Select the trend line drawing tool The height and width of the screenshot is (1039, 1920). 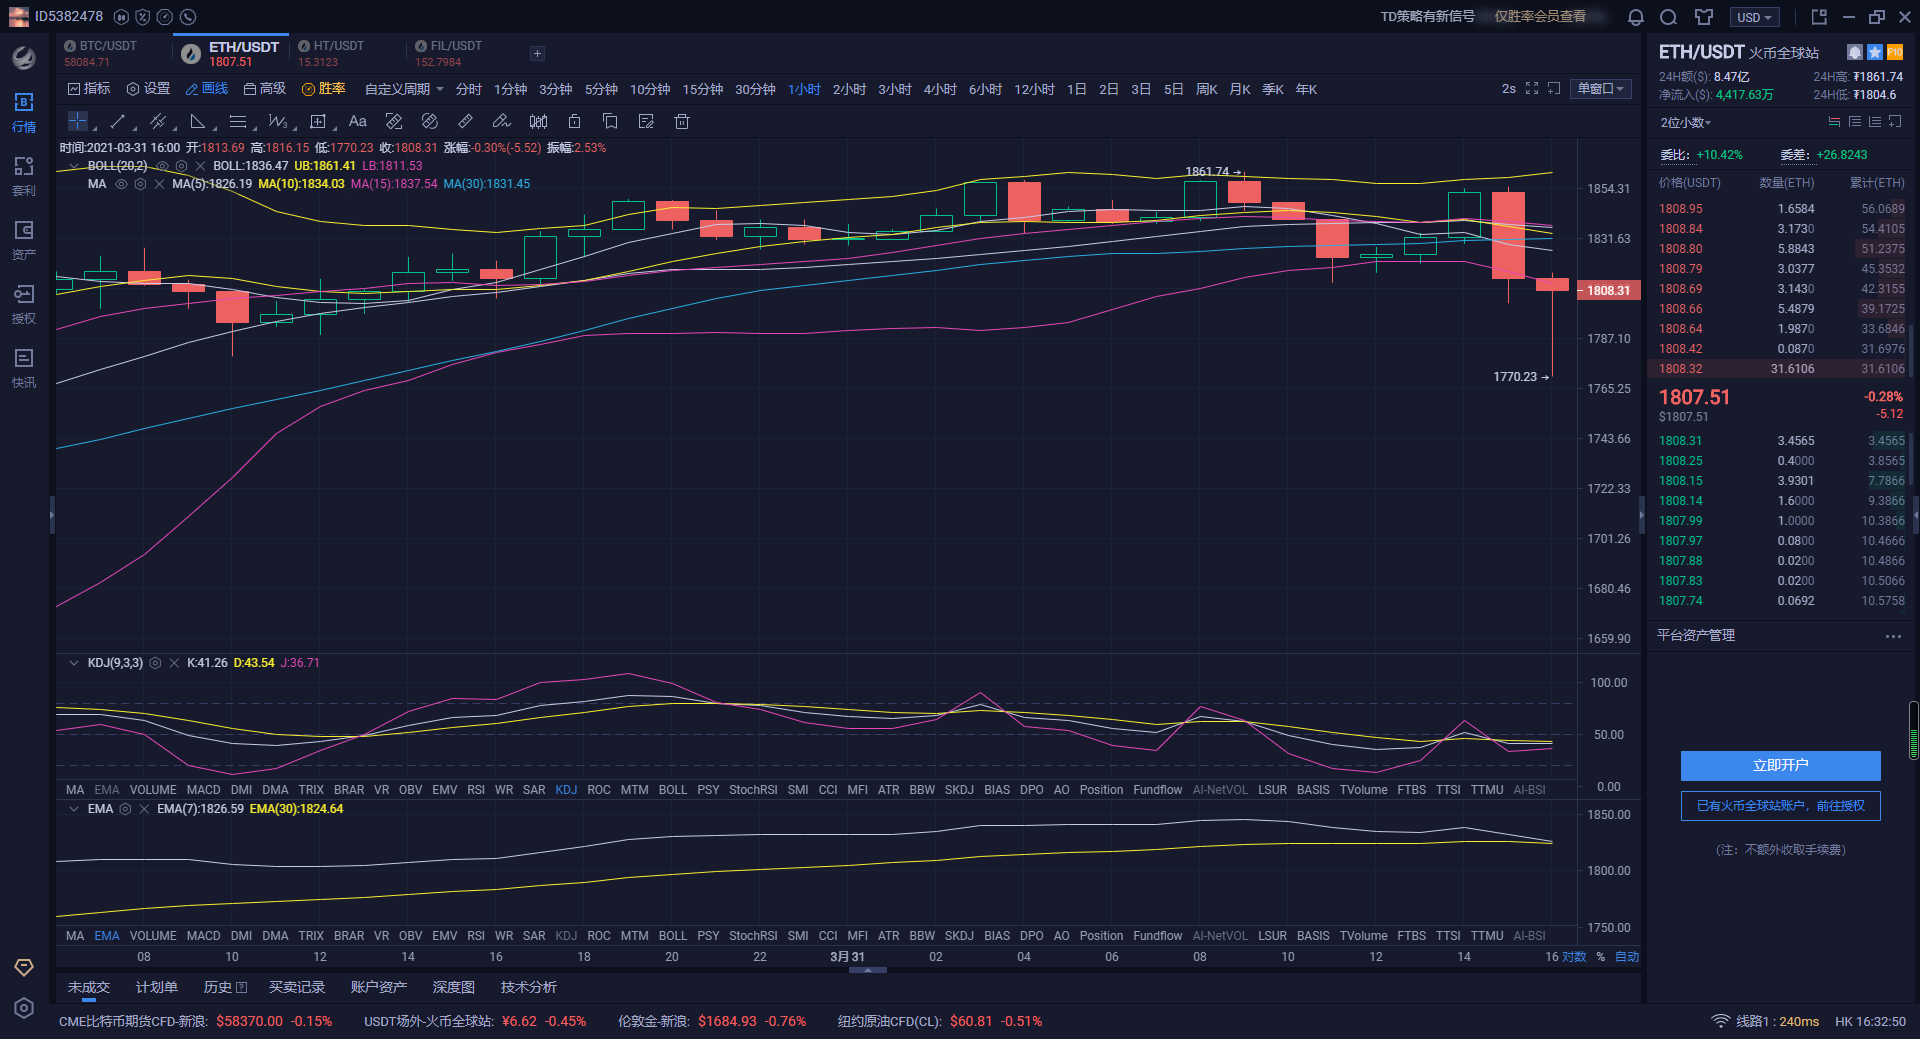tap(117, 121)
